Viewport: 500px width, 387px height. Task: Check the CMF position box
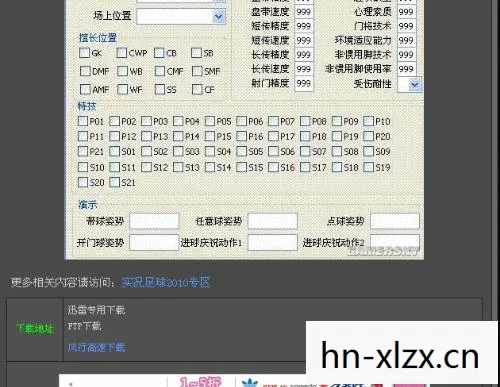[160, 71]
